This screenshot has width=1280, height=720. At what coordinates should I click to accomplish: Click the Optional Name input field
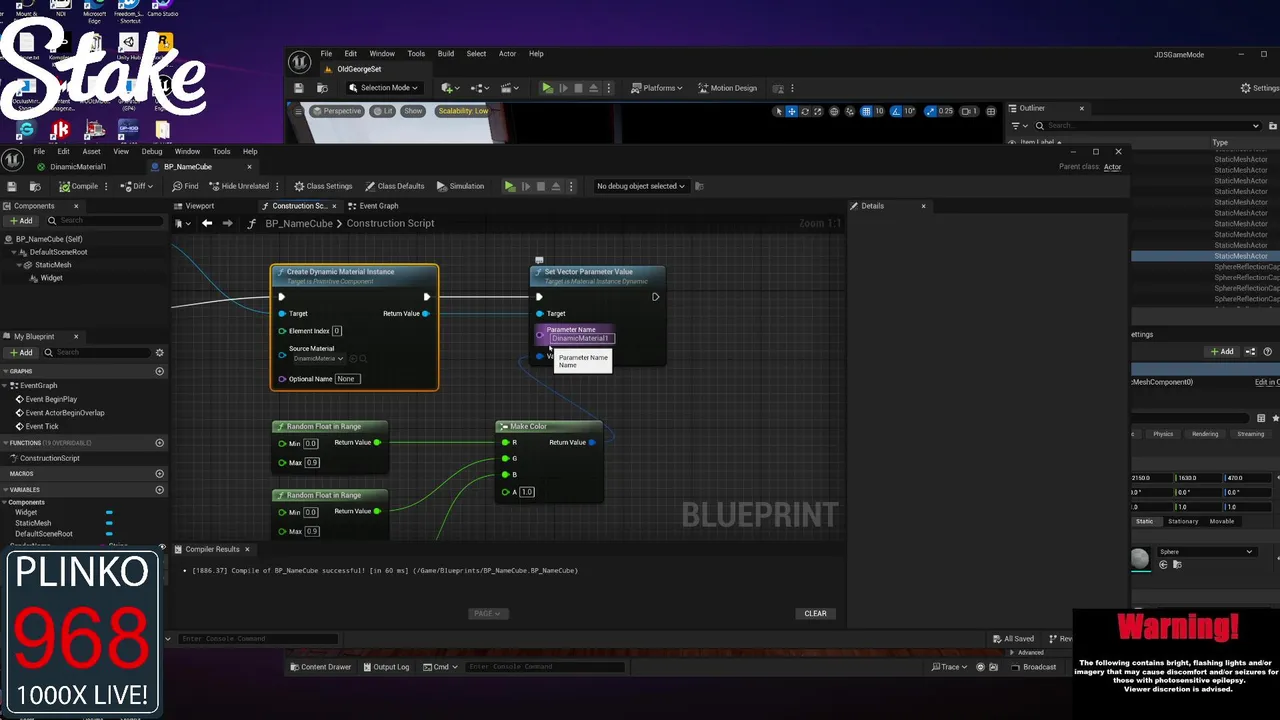click(x=347, y=379)
